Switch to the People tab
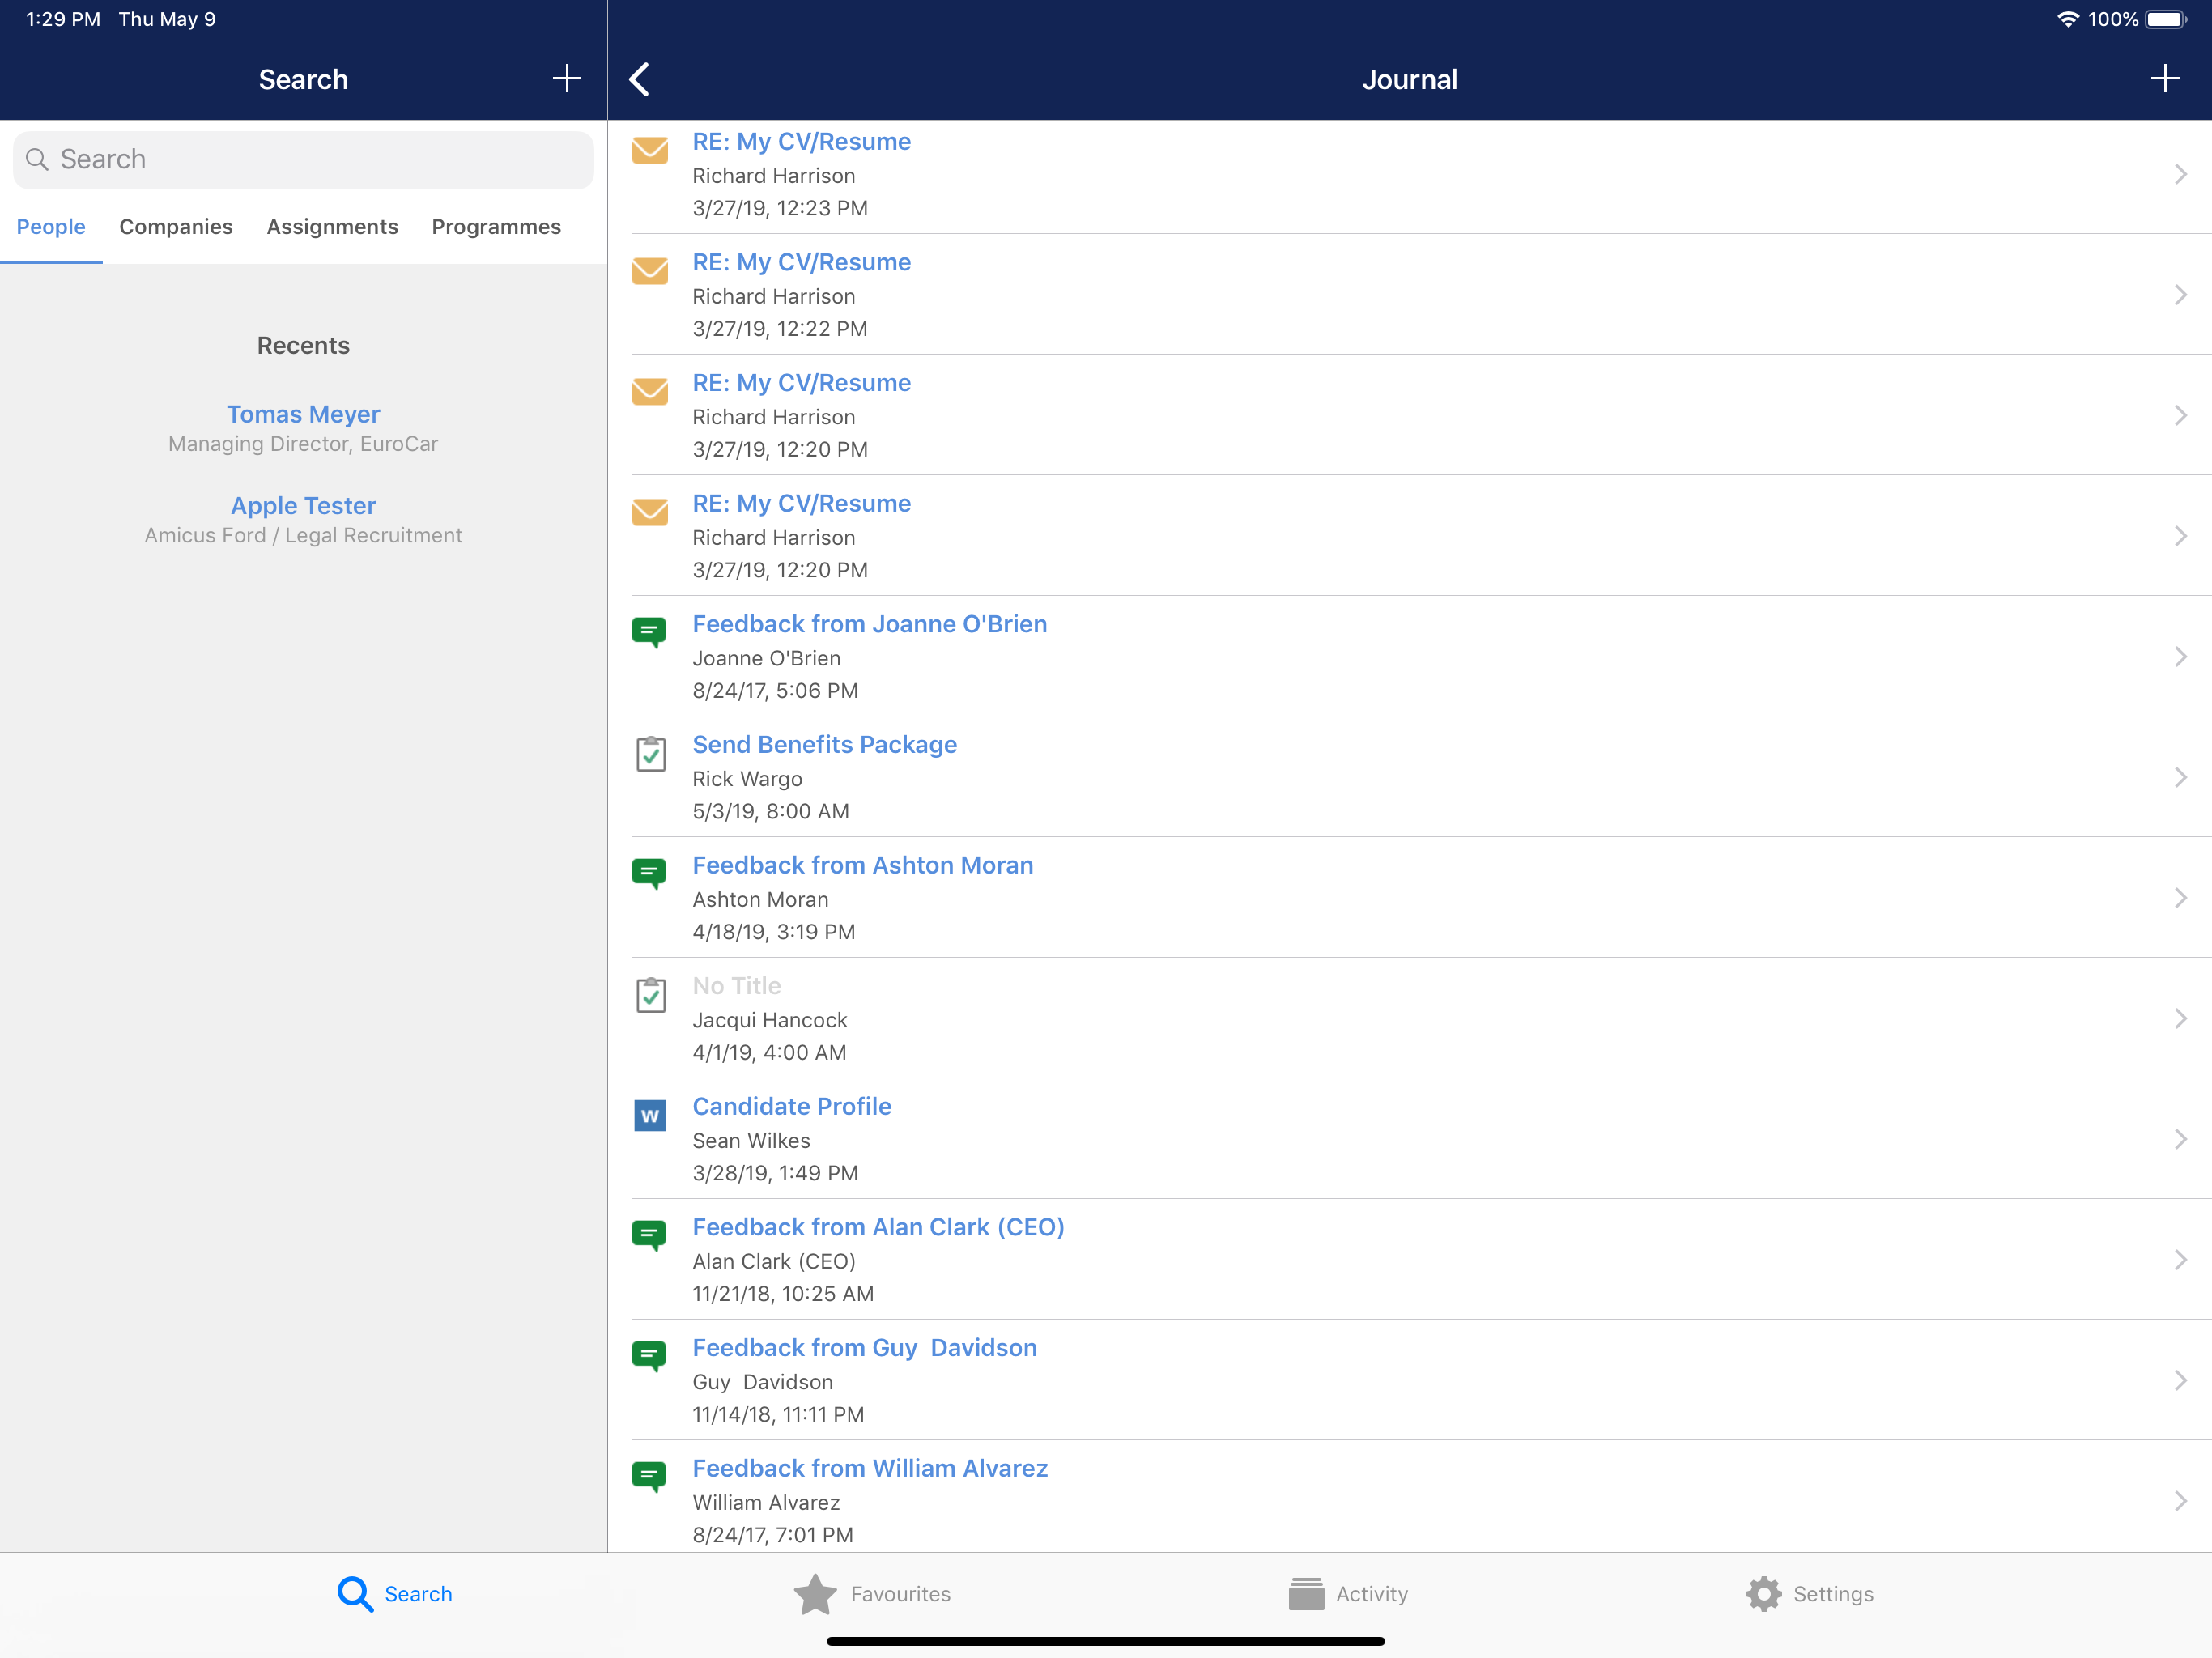The height and width of the screenshot is (1658, 2212). click(51, 227)
